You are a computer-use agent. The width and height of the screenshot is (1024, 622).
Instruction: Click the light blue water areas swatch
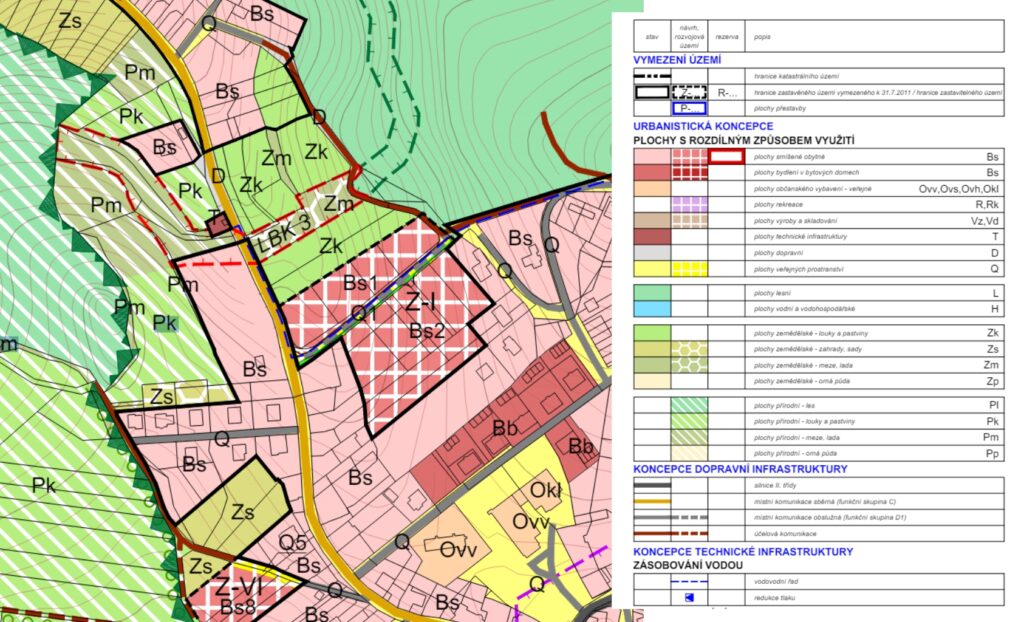[653, 309]
